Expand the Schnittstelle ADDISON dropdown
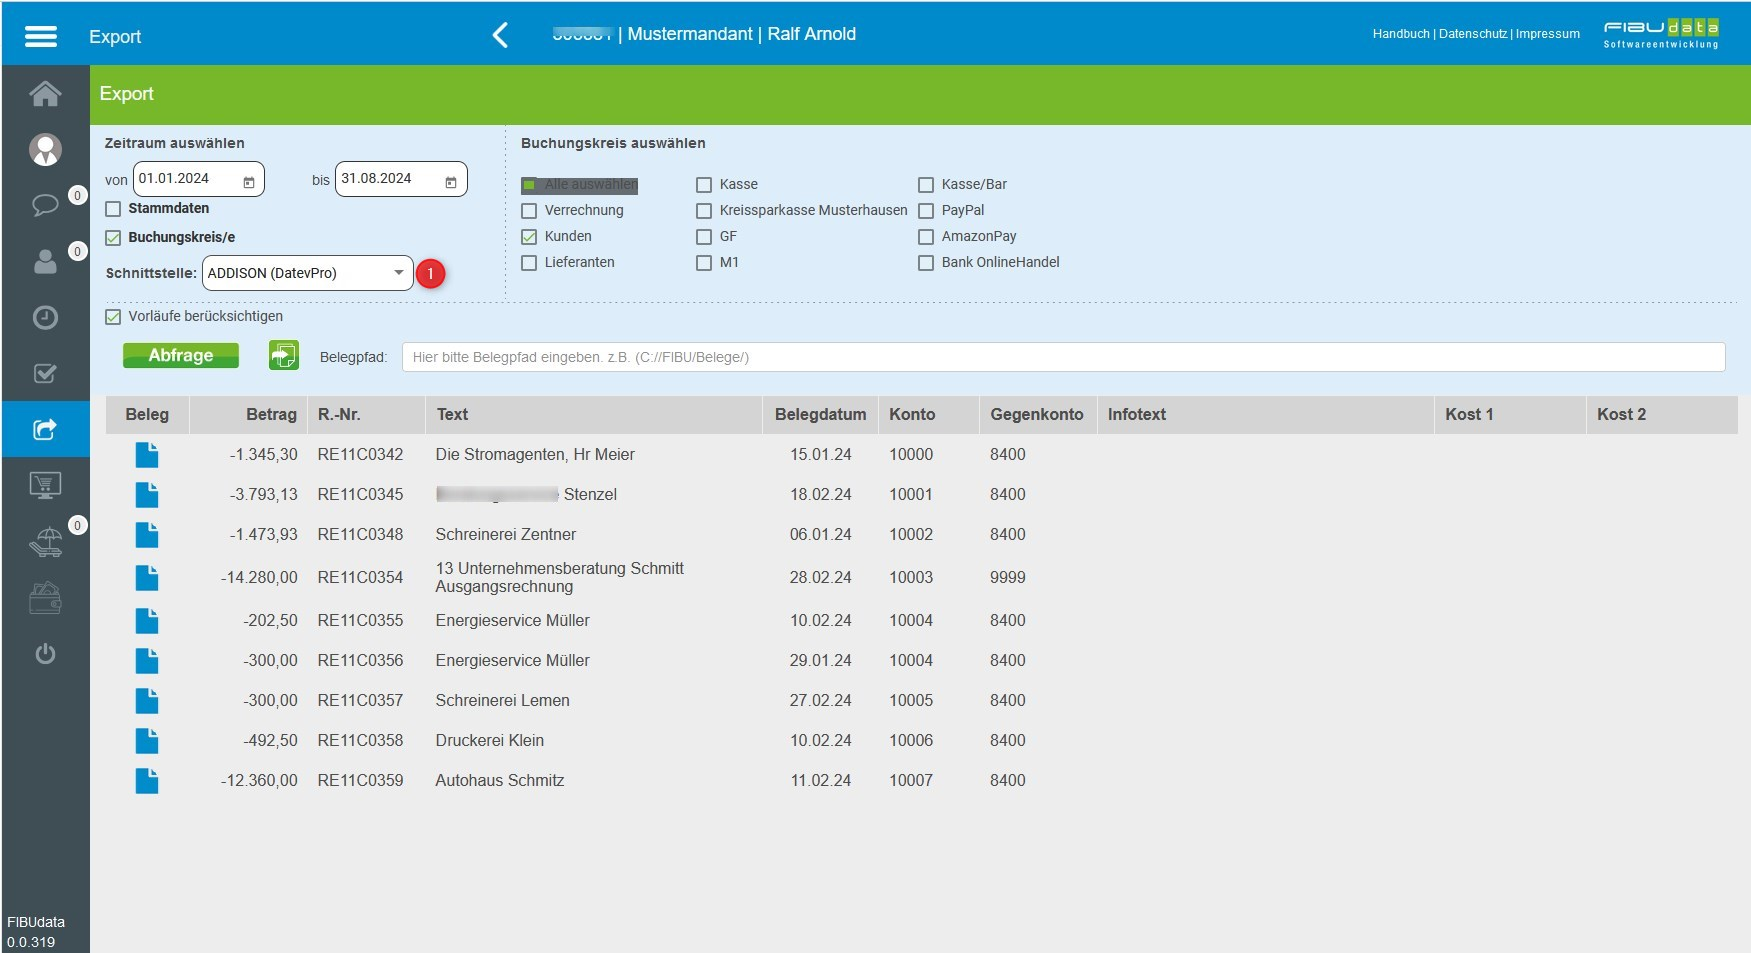This screenshot has height=953, width=1751. (398, 273)
